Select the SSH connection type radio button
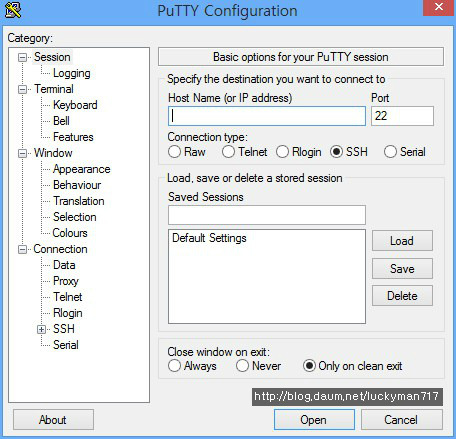 coord(336,152)
